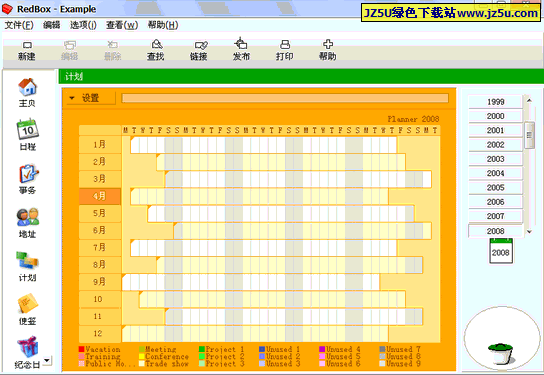The image size is (544, 375).
Task: Open the 计划 planner sidebar icon
Action: 27,266
